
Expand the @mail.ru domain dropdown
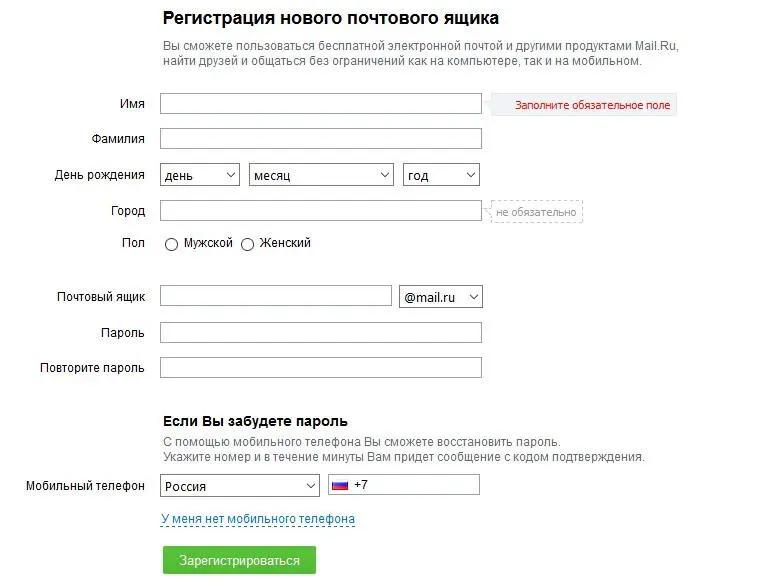pos(441,297)
